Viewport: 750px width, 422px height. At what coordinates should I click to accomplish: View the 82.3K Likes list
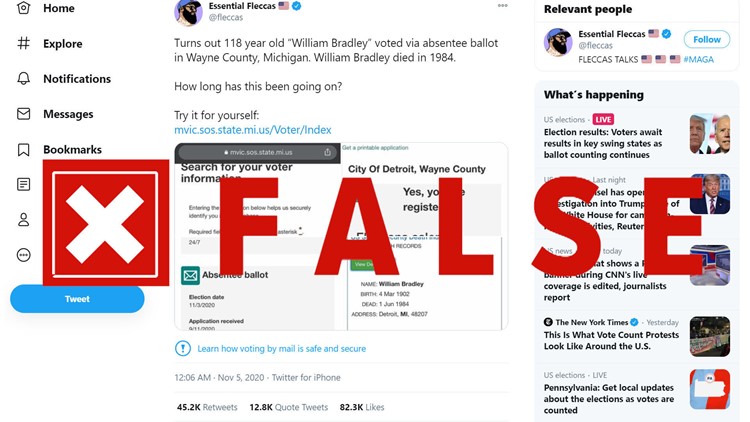362,407
